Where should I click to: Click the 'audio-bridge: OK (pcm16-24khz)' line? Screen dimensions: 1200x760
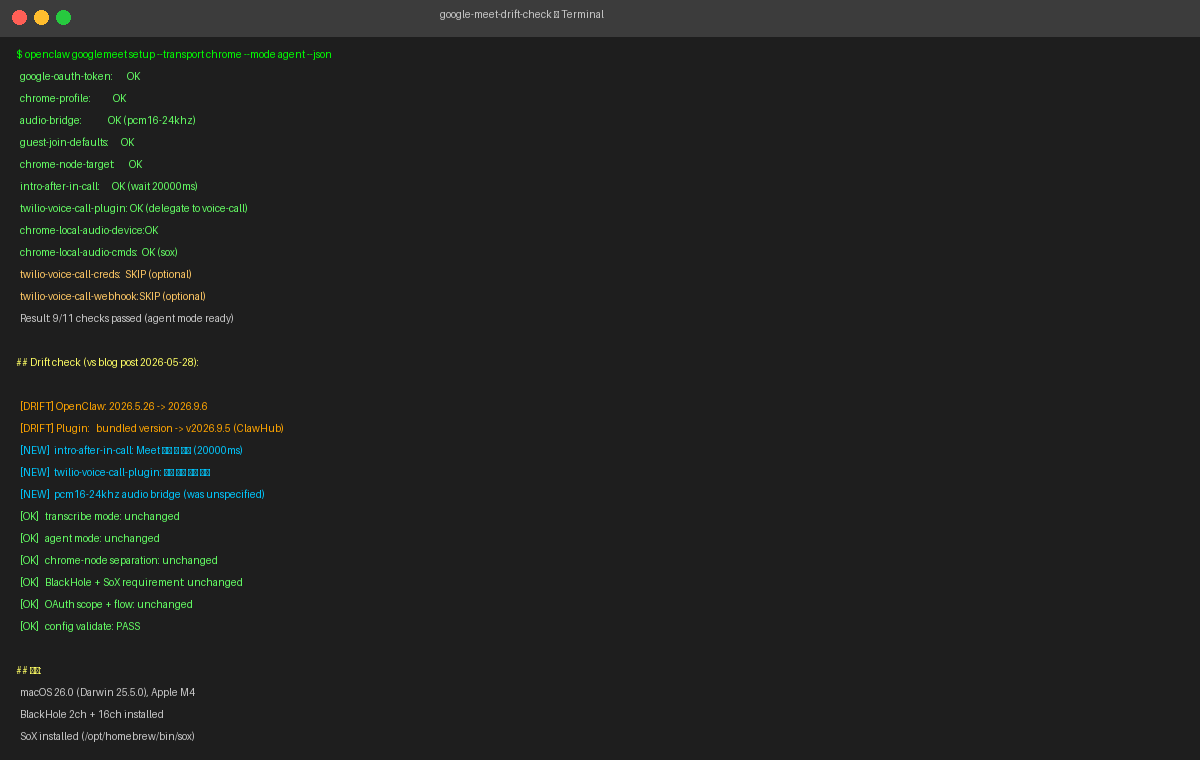tap(107, 120)
